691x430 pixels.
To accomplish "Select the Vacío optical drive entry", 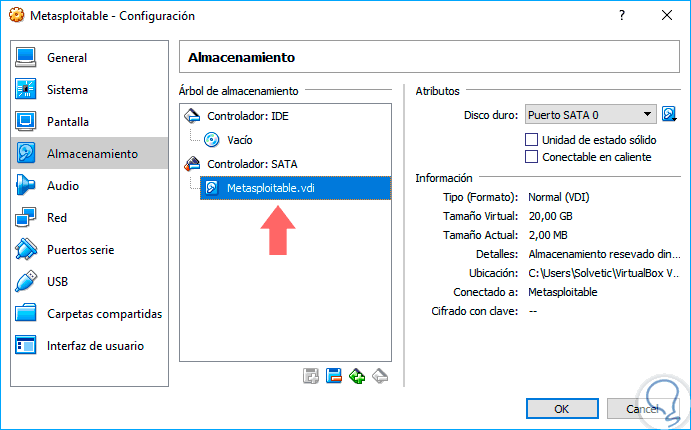I will point(240,140).
